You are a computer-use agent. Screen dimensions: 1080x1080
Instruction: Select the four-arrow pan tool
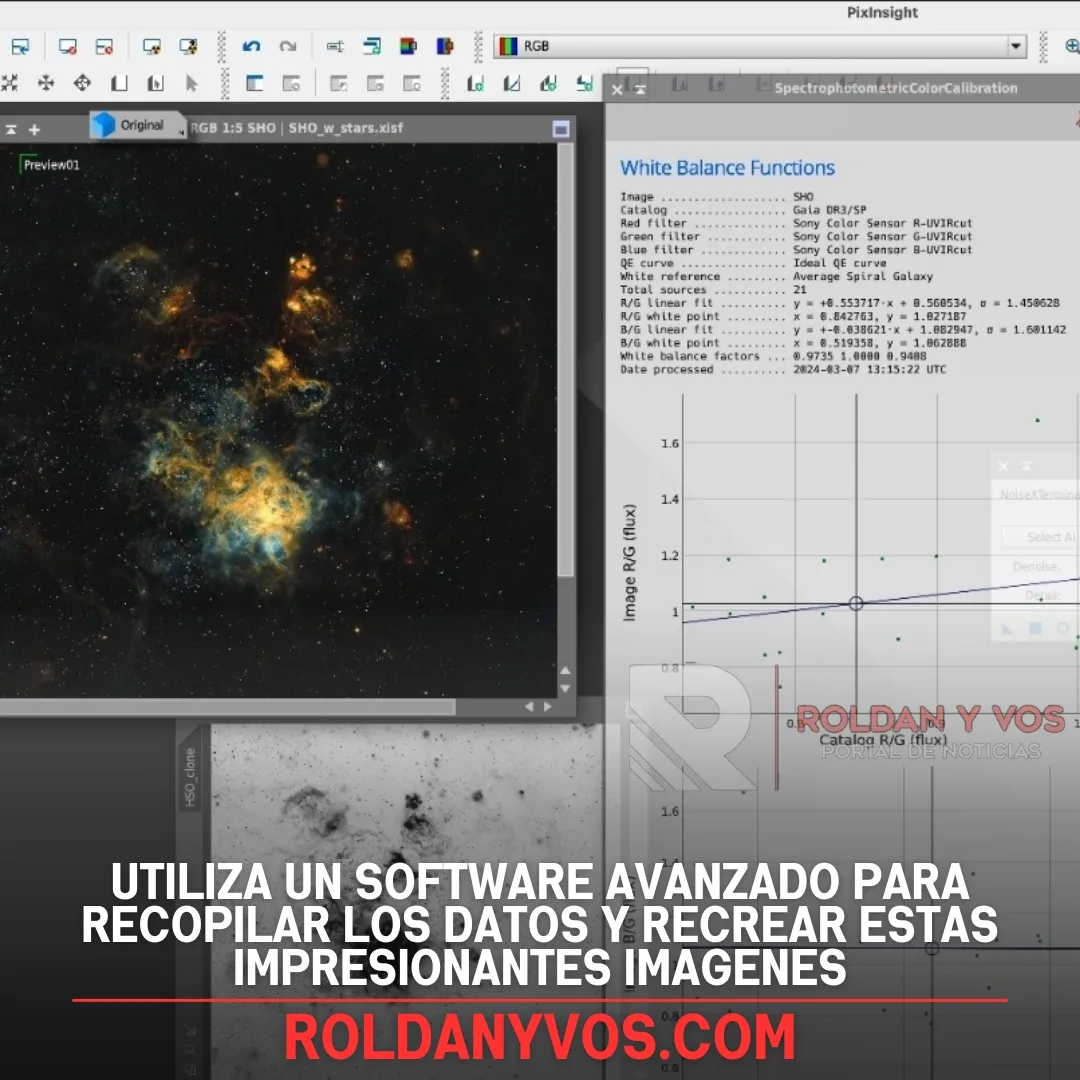tap(46, 83)
